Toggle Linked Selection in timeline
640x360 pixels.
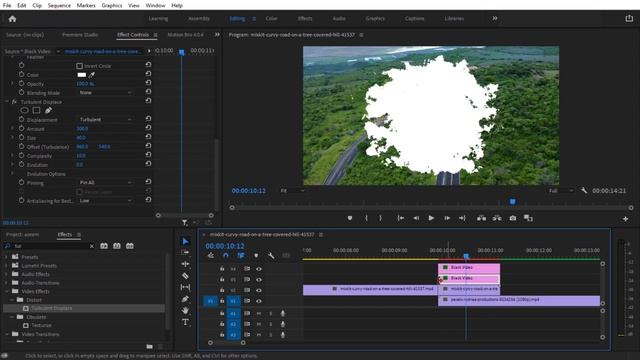point(241,256)
